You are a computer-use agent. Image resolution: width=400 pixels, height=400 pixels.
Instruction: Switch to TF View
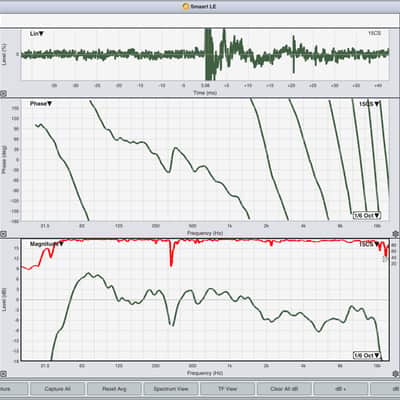(x=227, y=389)
